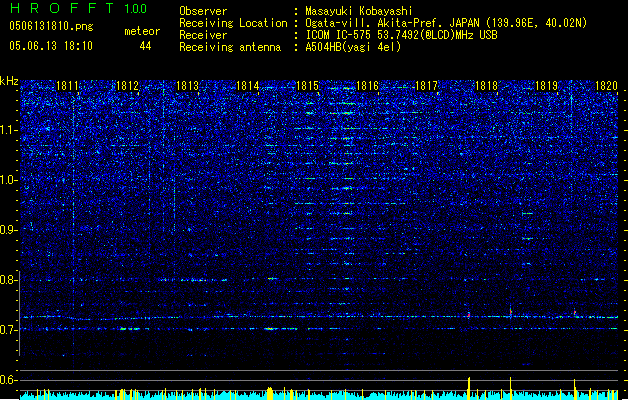
Task: Click the 1815 time marker
Action: 307,86
